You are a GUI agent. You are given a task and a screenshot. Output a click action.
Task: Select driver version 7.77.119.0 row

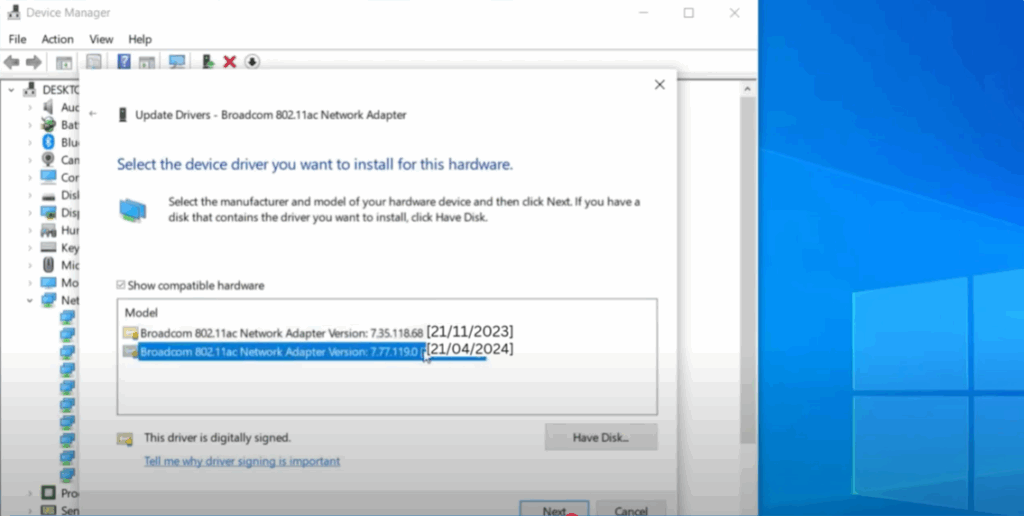tap(319, 351)
